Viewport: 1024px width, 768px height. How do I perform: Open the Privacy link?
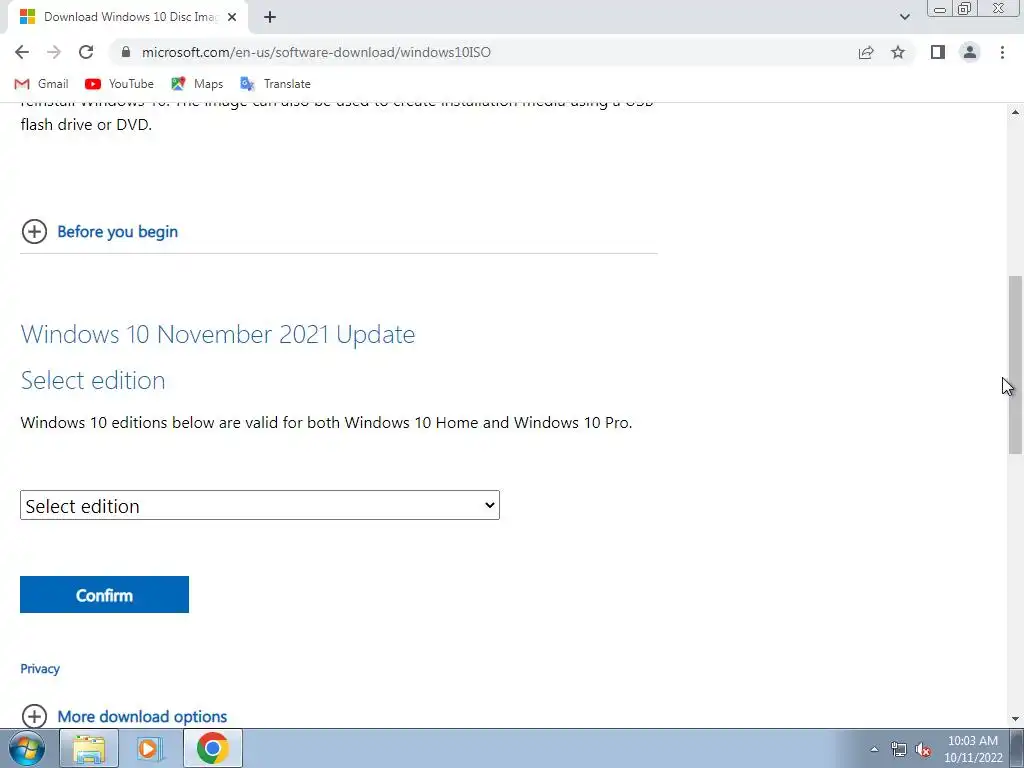(40, 669)
